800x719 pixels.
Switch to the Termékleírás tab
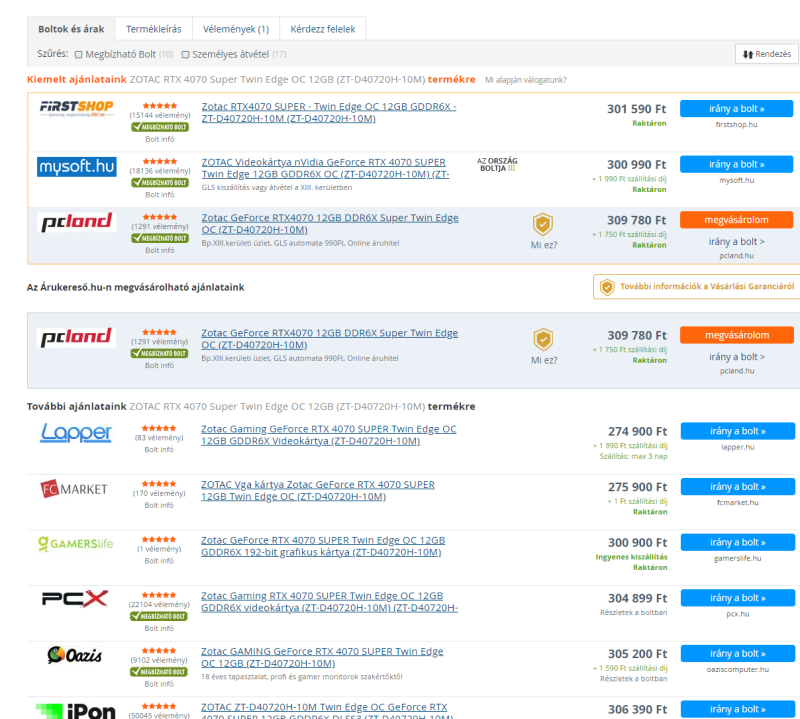[x=154, y=29]
